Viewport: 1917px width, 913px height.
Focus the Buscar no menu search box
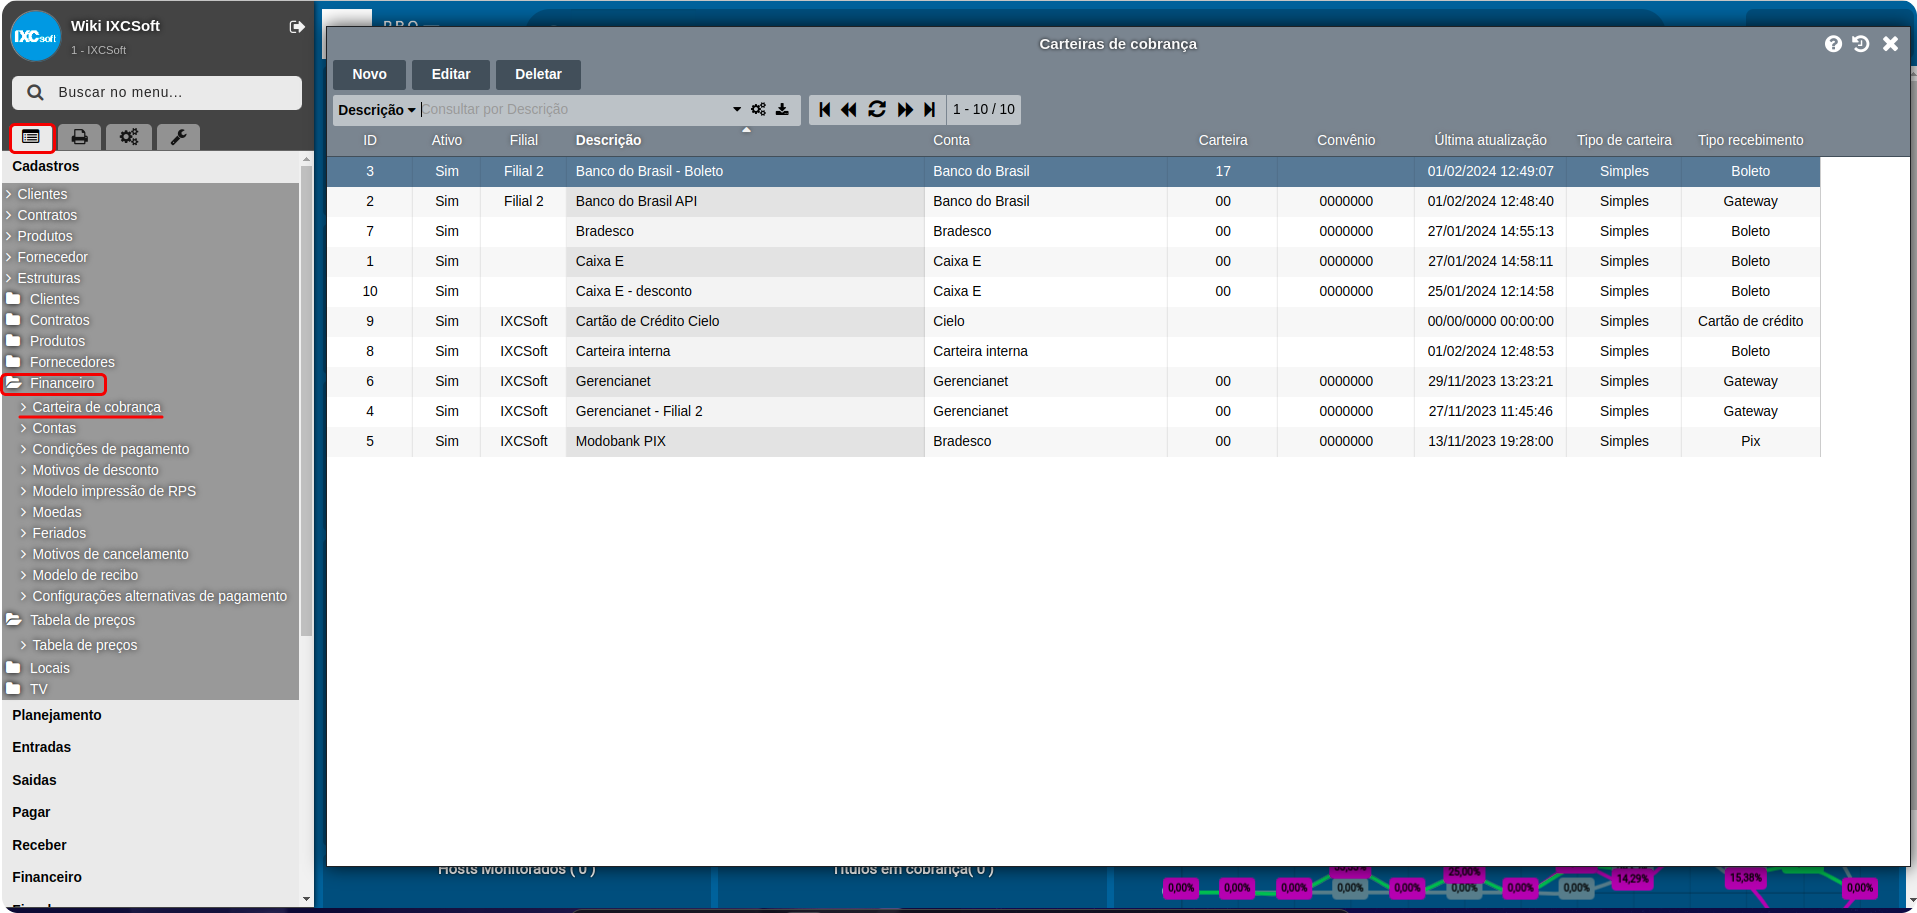[x=157, y=92]
